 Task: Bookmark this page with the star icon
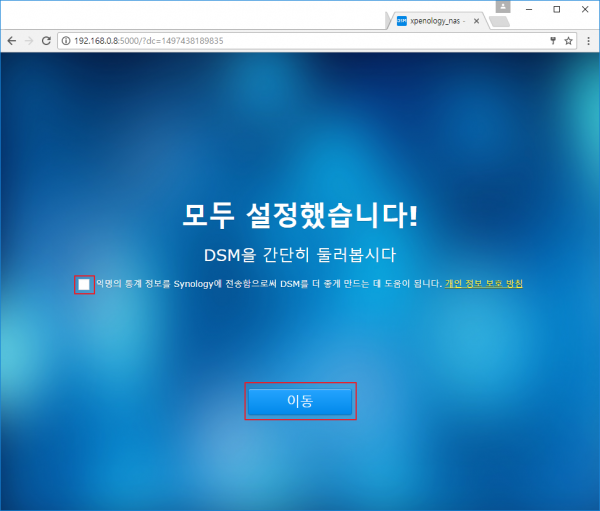568,41
